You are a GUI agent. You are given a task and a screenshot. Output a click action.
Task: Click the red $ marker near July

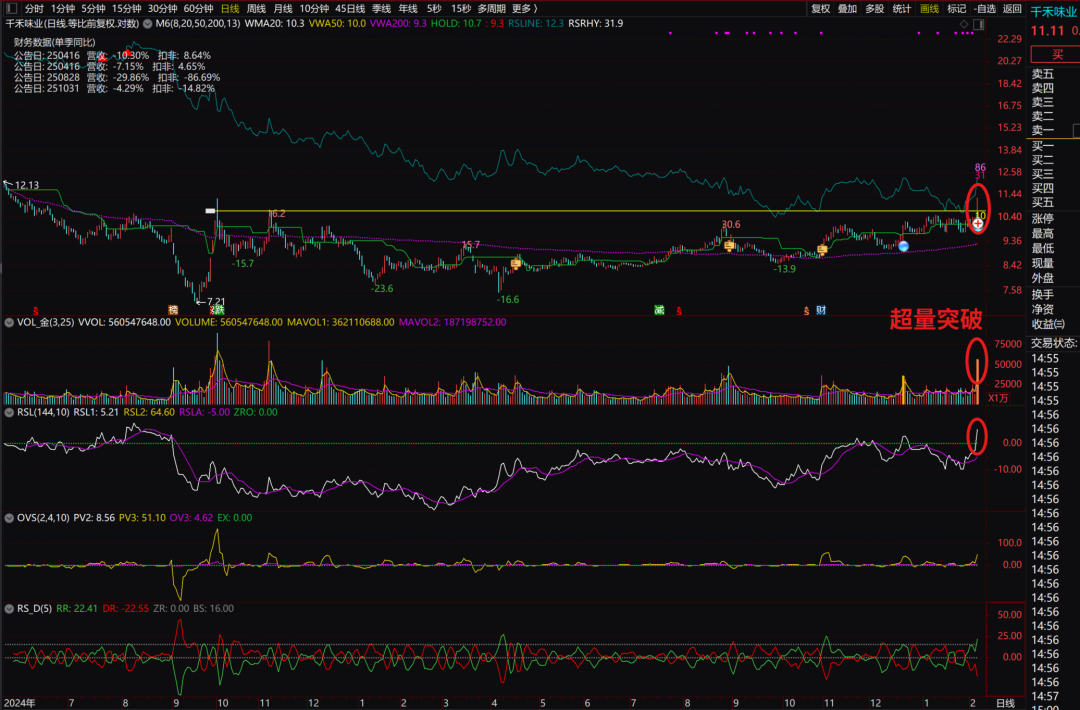click(x=36, y=311)
